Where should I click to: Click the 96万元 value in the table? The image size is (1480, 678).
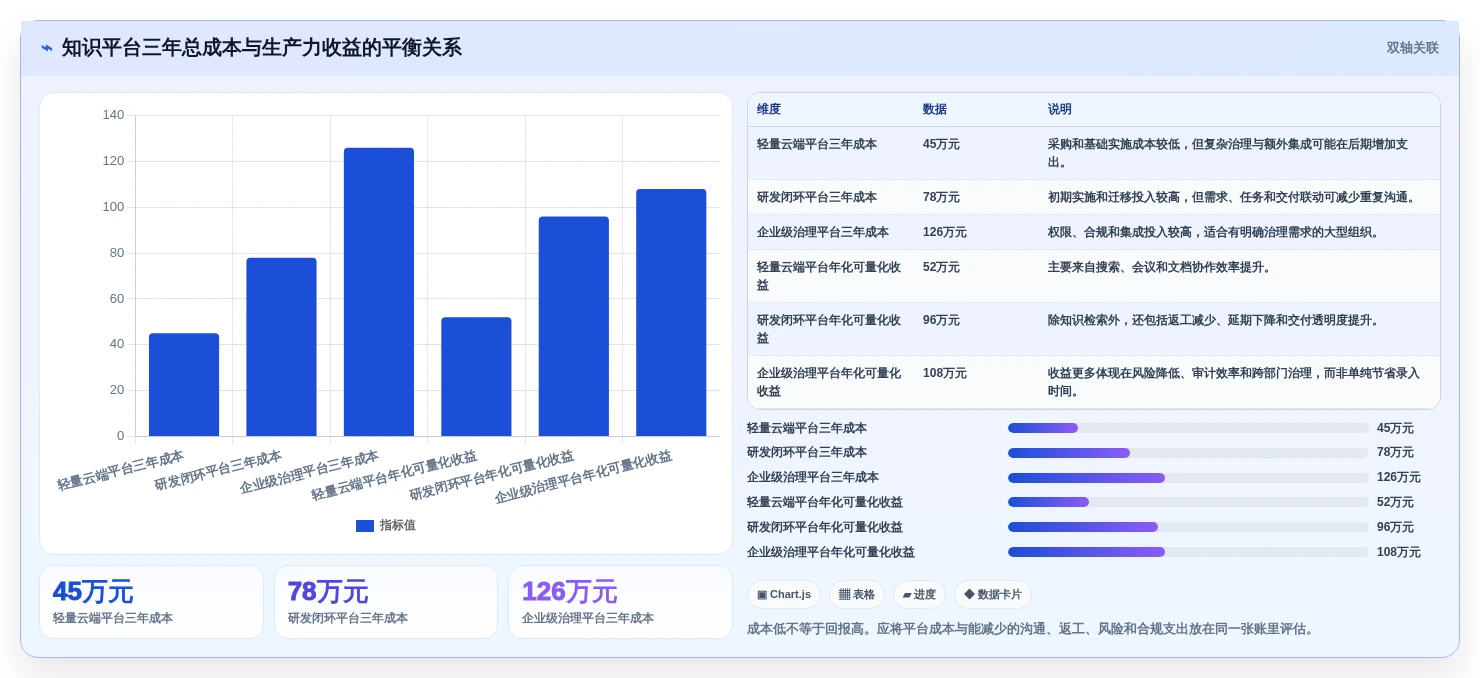(941, 320)
